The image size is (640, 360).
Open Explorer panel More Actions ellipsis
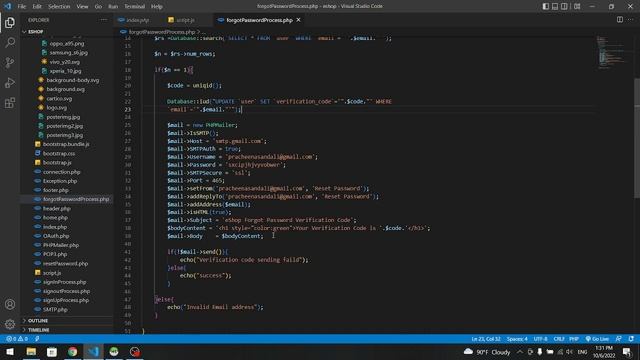click(x=104, y=20)
